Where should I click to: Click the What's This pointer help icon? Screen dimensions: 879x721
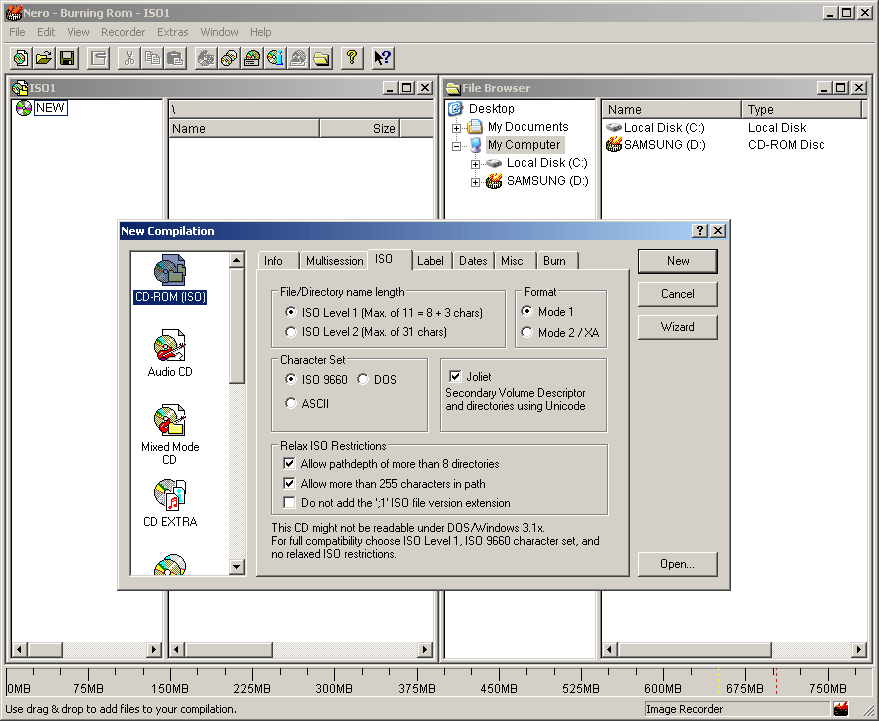click(383, 58)
